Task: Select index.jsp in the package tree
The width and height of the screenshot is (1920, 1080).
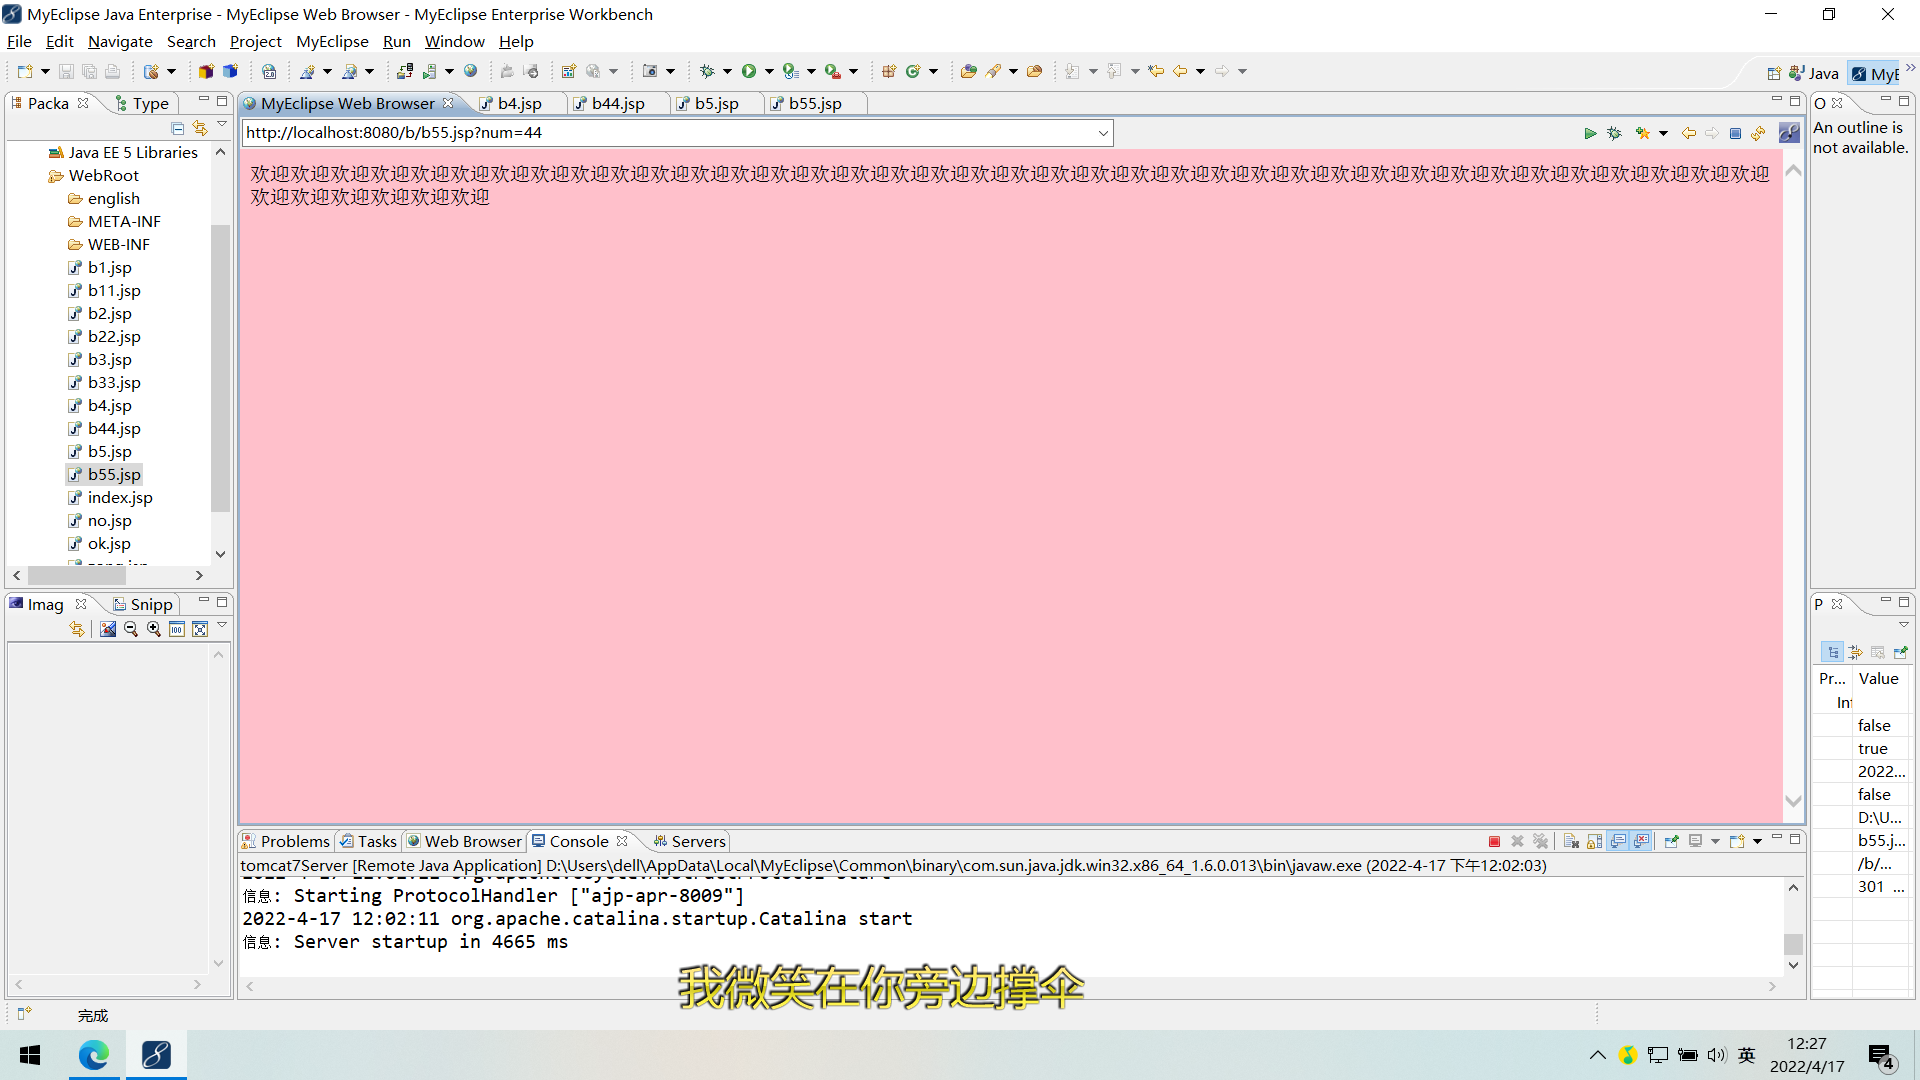Action: tap(120, 497)
